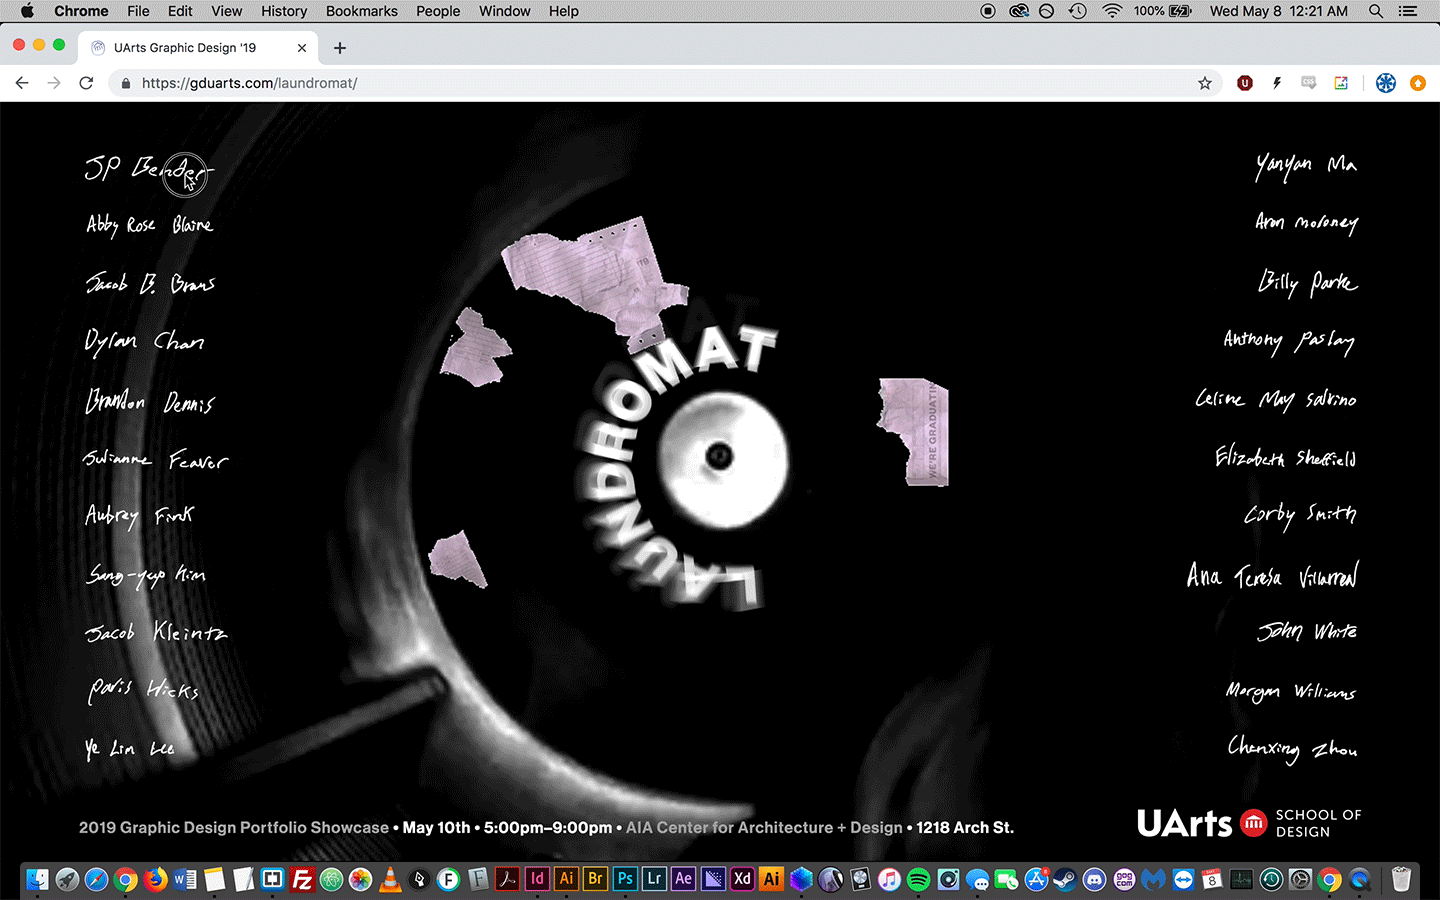Open Spotlight search in the menu bar
This screenshot has width=1440, height=900.
coord(1376,11)
